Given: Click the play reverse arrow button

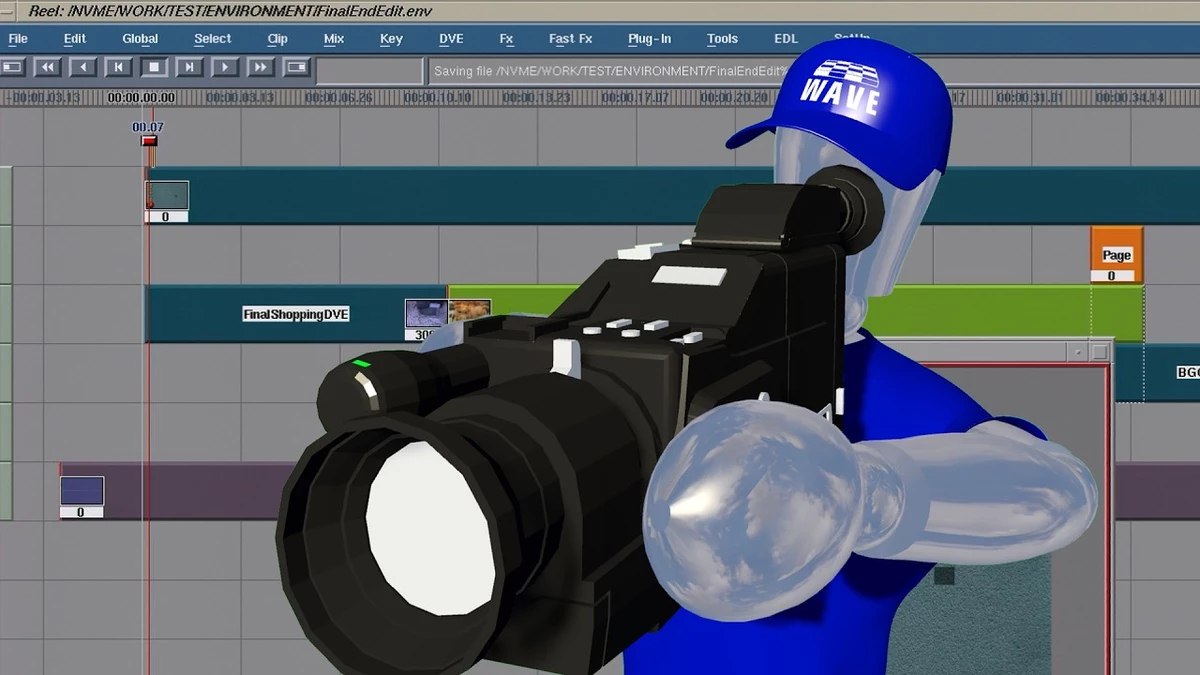Looking at the screenshot, I should pos(83,67).
